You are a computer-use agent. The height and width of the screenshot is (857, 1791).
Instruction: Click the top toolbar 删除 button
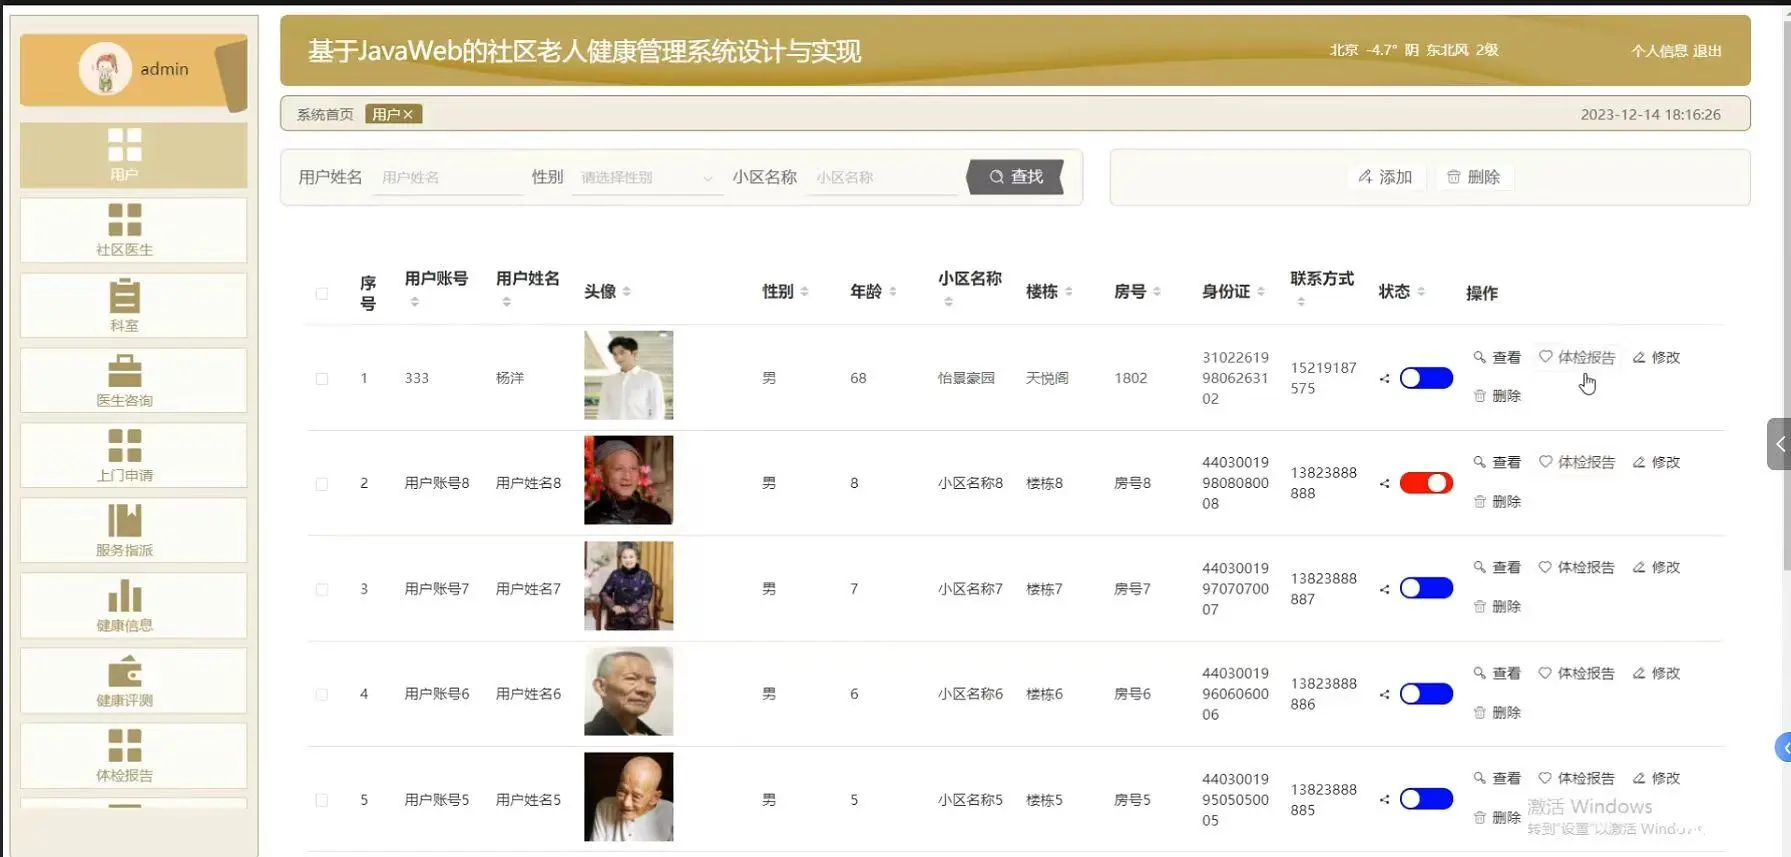click(1473, 177)
